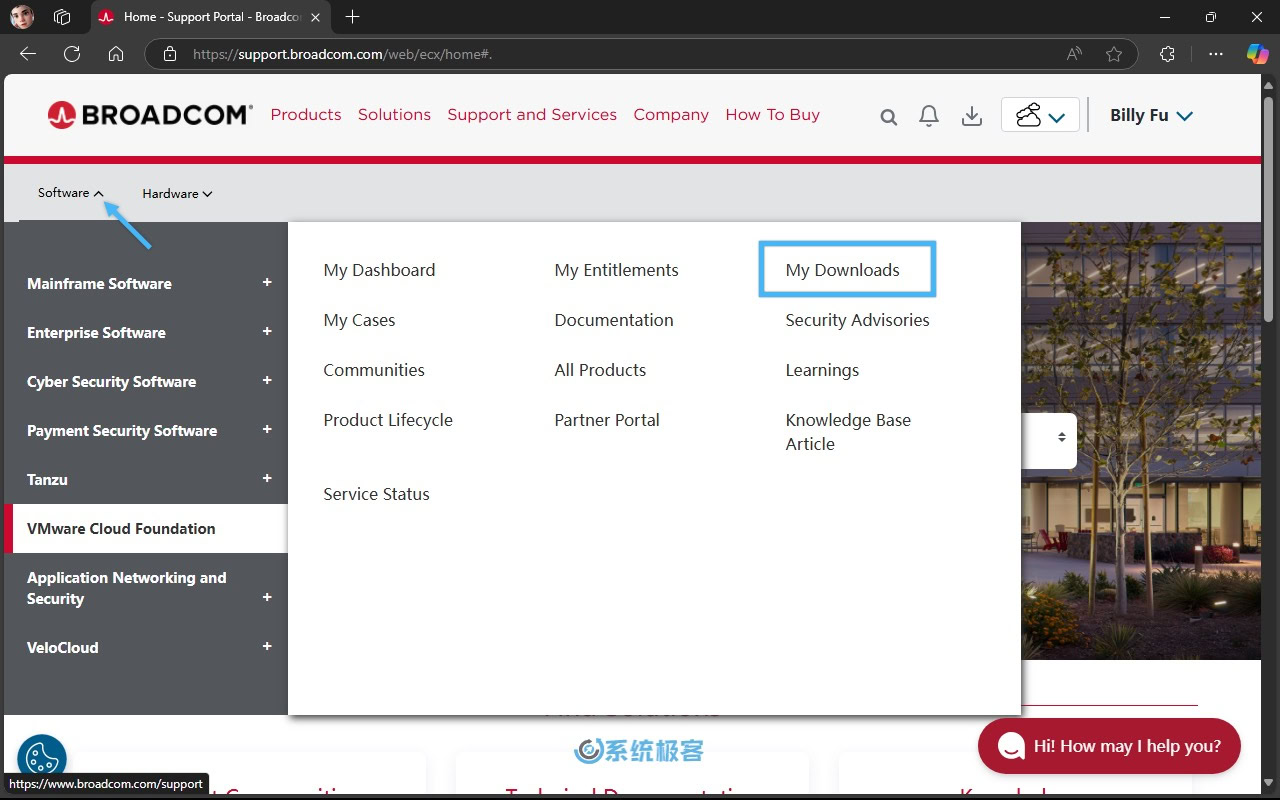Expand Application Networking and Security plus icon
The height and width of the screenshot is (800, 1280).
tap(267, 598)
